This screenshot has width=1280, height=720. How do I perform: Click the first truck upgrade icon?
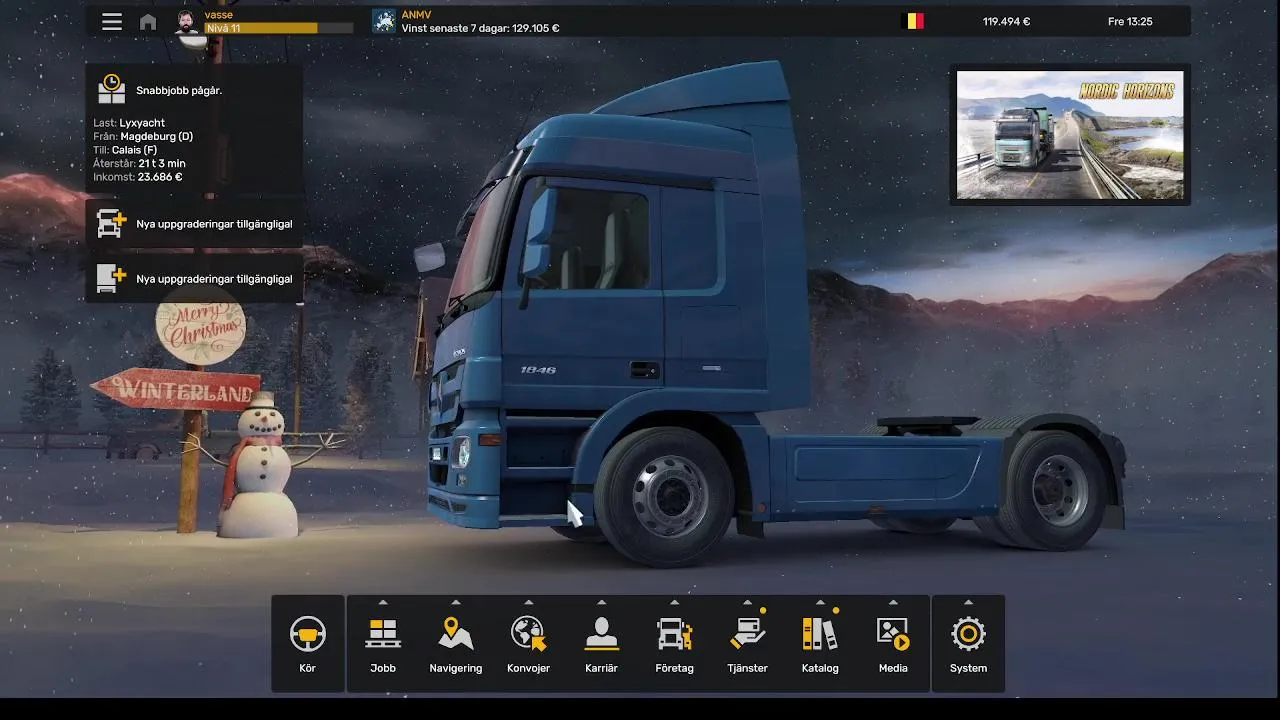click(x=112, y=224)
